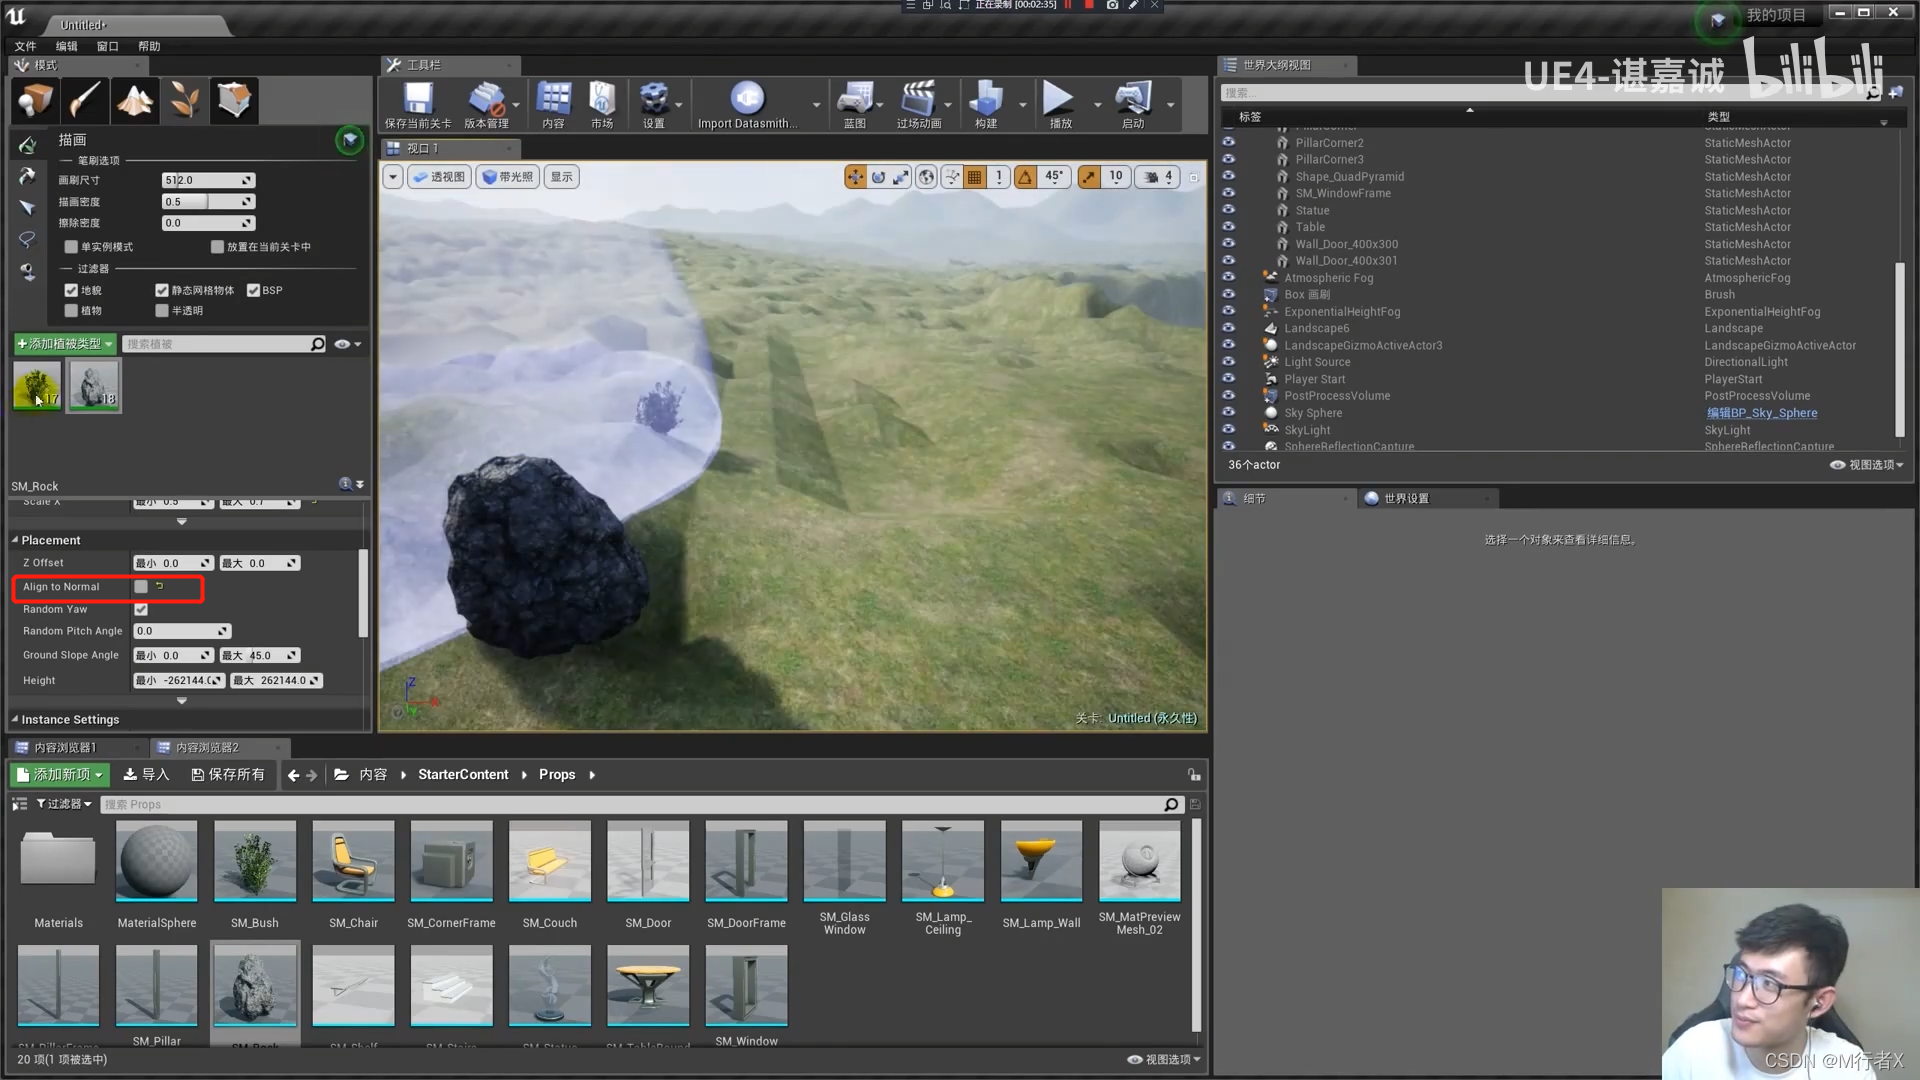Switch to World Settings tab
Image resolution: width=1920 pixels, height=1080 pixels.
click(x=1405, y=498)
